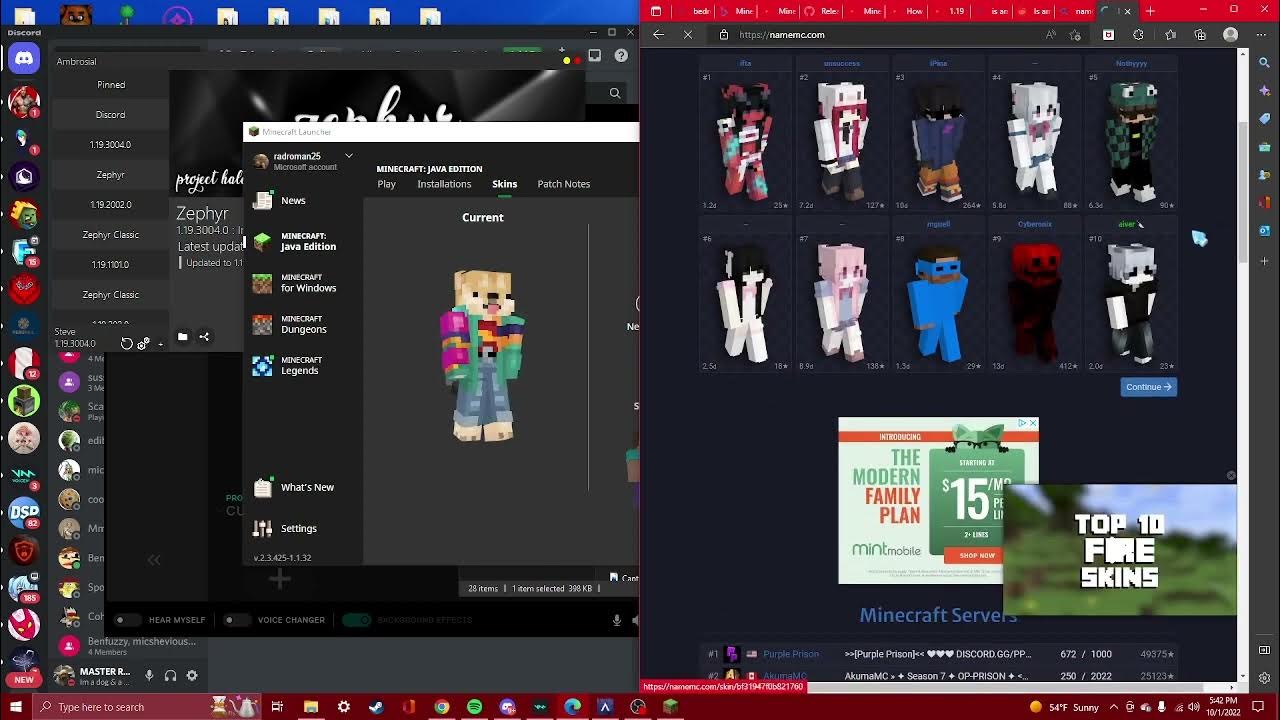The image size is (1280, 720).
Task: Expand radroman25 account dropdown
Action: pos(349,156)
